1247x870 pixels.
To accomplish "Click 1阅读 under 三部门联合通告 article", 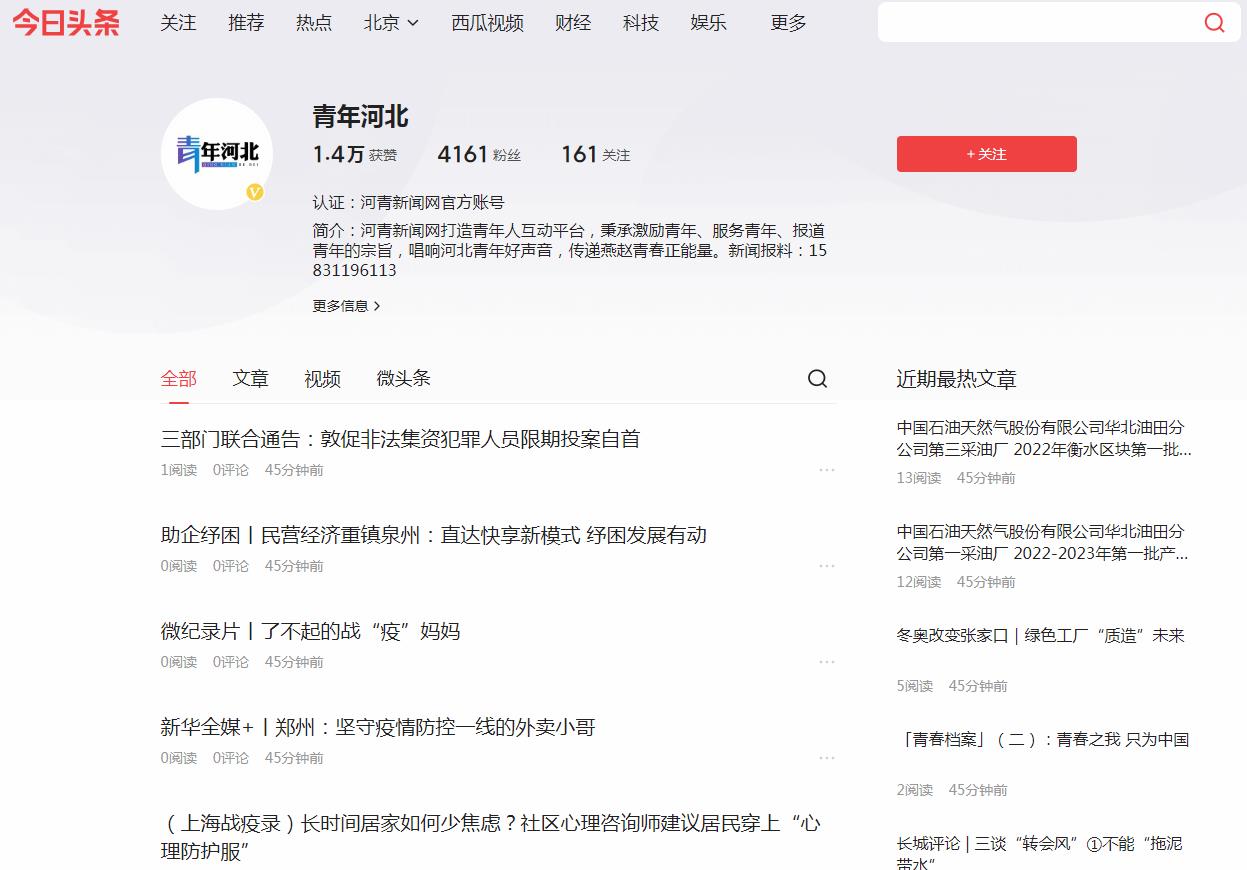I will (179, 470).
